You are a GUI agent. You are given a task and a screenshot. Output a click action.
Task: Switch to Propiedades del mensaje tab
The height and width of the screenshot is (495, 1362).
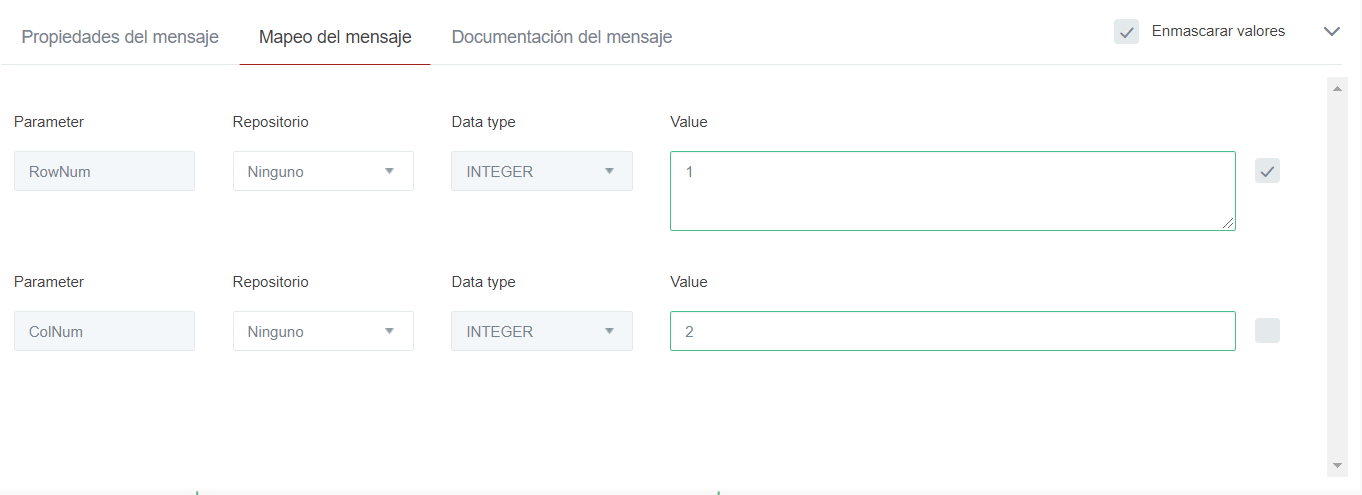click(120, 37)
